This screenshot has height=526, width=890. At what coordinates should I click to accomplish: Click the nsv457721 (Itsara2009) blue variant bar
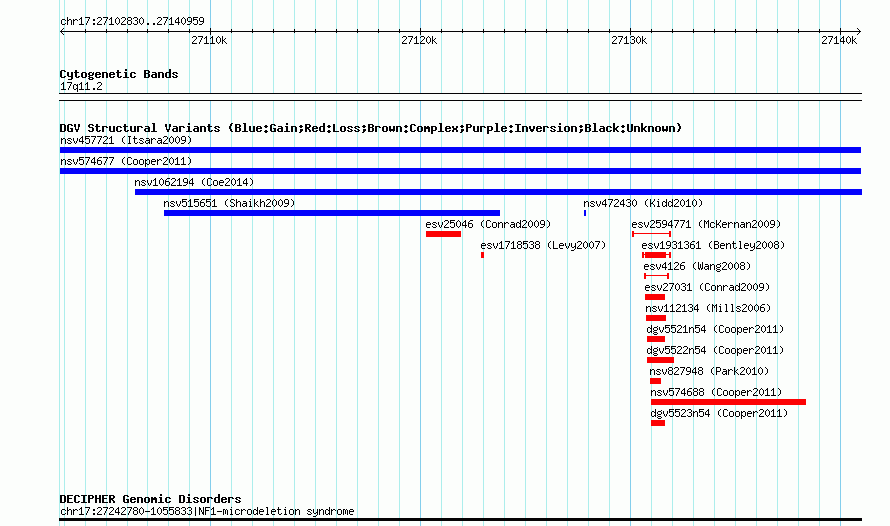click(x=460, y=150)
